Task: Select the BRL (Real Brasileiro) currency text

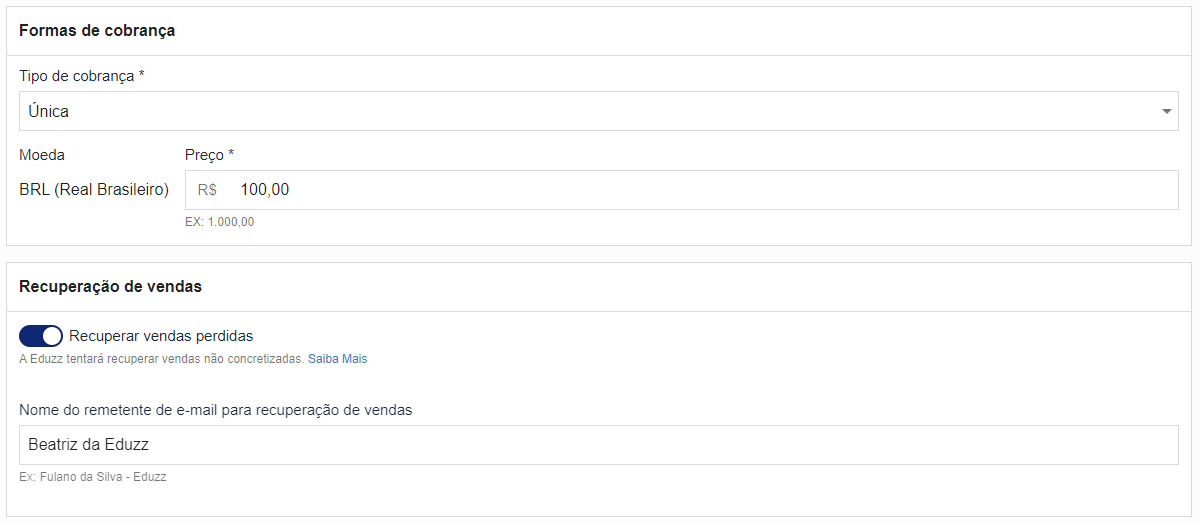Action: [94, 190]
